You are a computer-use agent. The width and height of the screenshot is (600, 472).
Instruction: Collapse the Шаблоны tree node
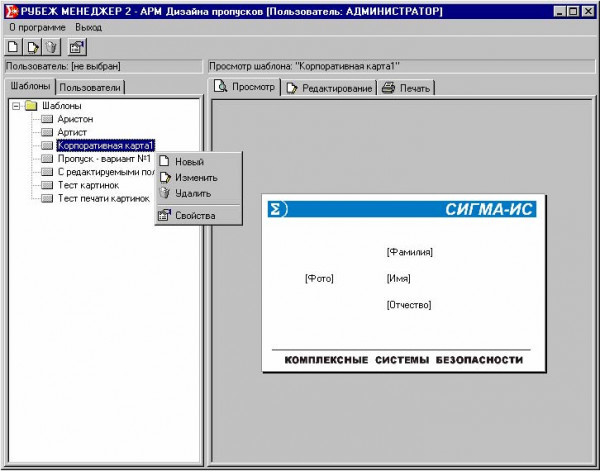click(15, 106)
